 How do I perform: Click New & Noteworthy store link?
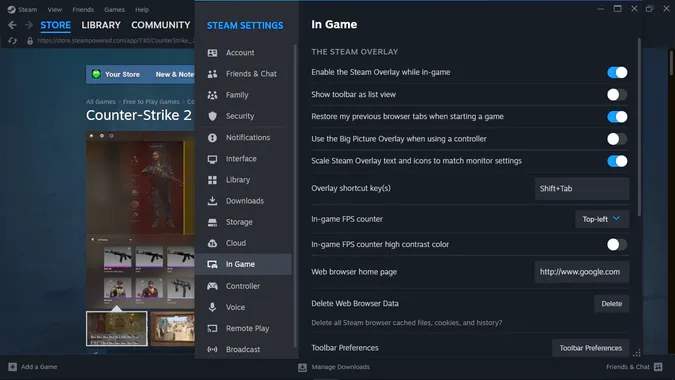175,74
